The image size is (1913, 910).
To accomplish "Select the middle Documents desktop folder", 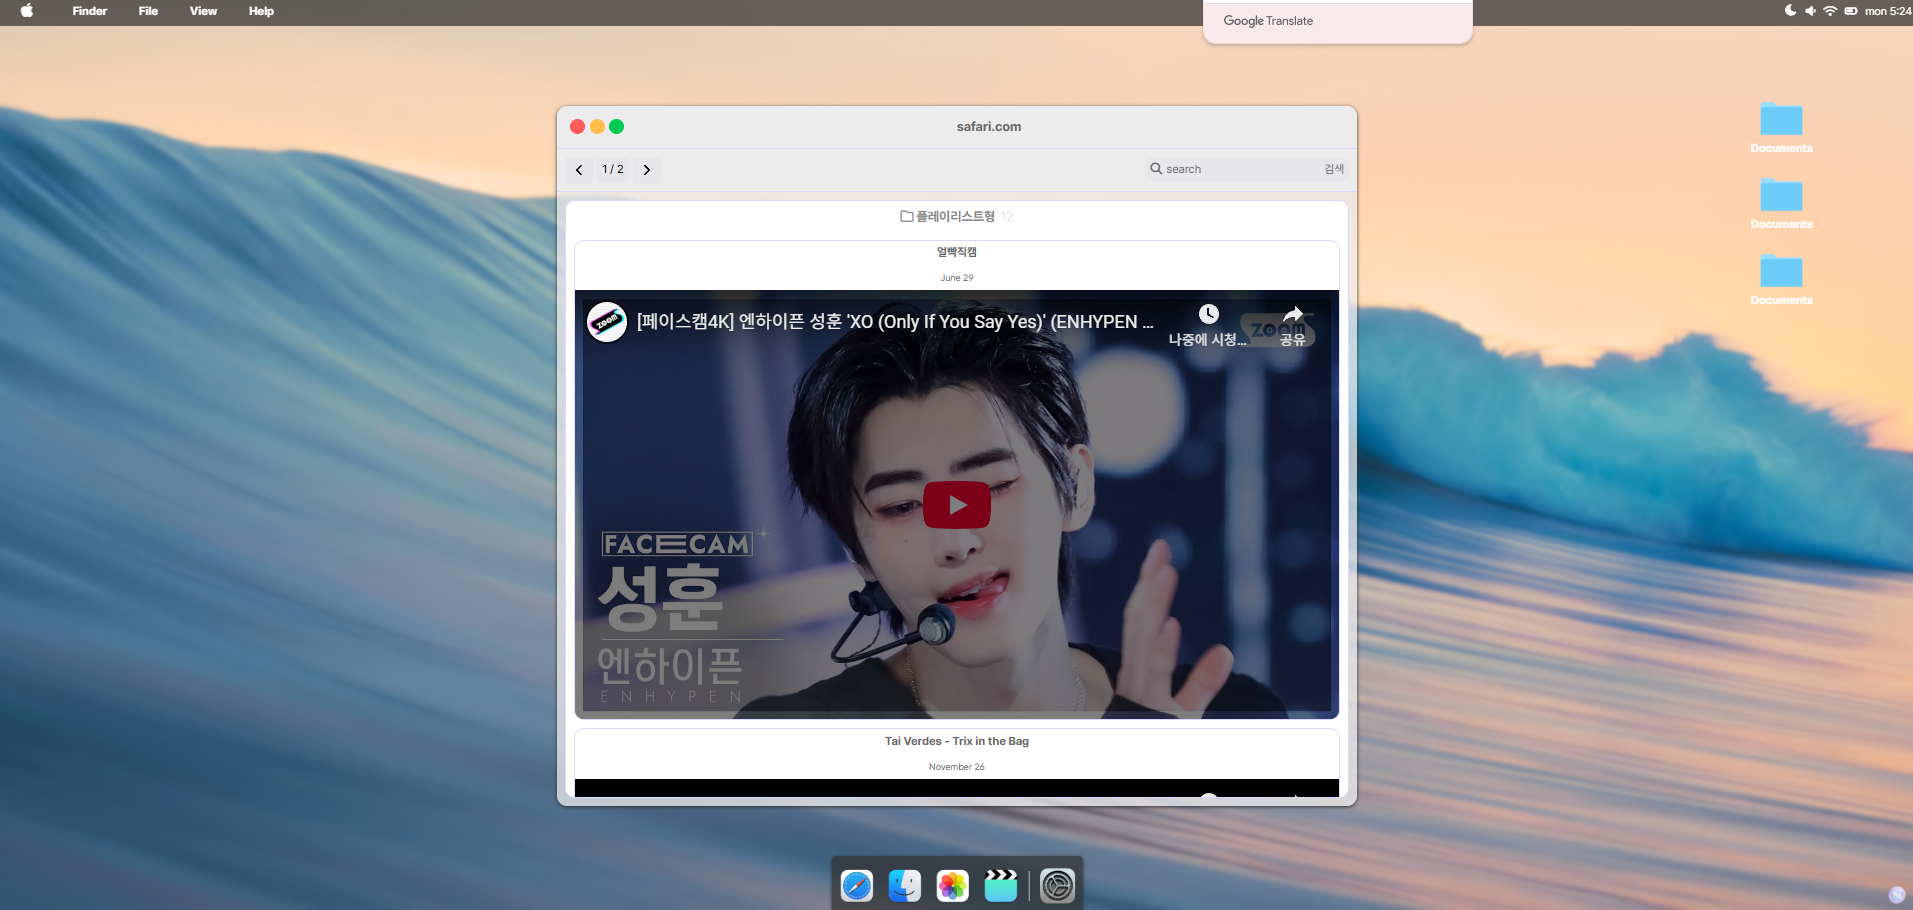I will tap(1781, 204).
